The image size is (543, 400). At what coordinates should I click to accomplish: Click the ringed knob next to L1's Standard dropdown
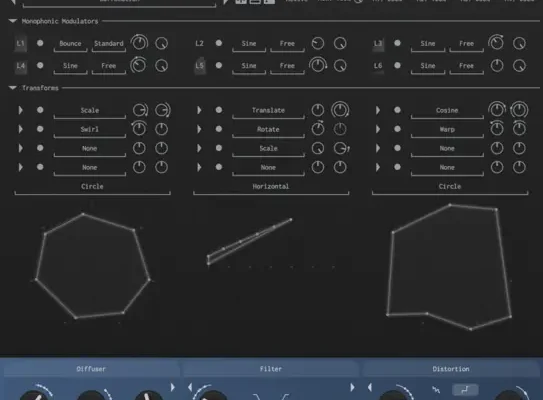tap(139, 43)
